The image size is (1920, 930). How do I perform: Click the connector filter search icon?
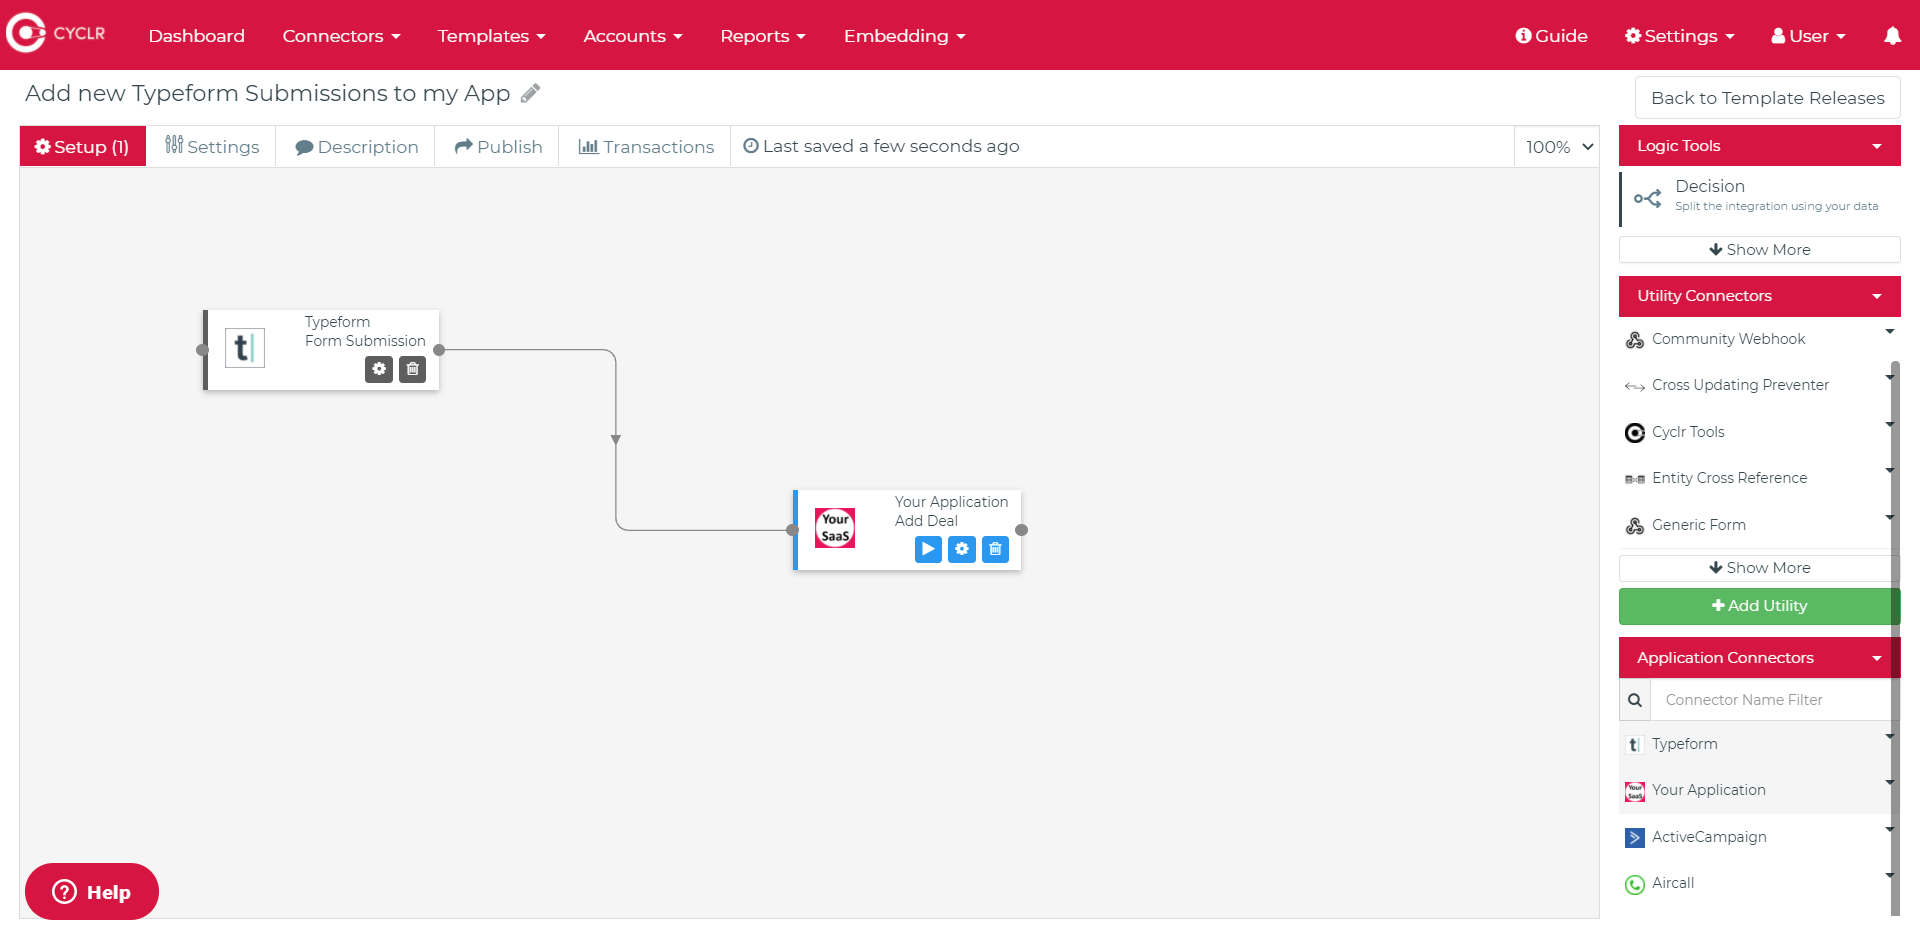(x=1635, y=700)
